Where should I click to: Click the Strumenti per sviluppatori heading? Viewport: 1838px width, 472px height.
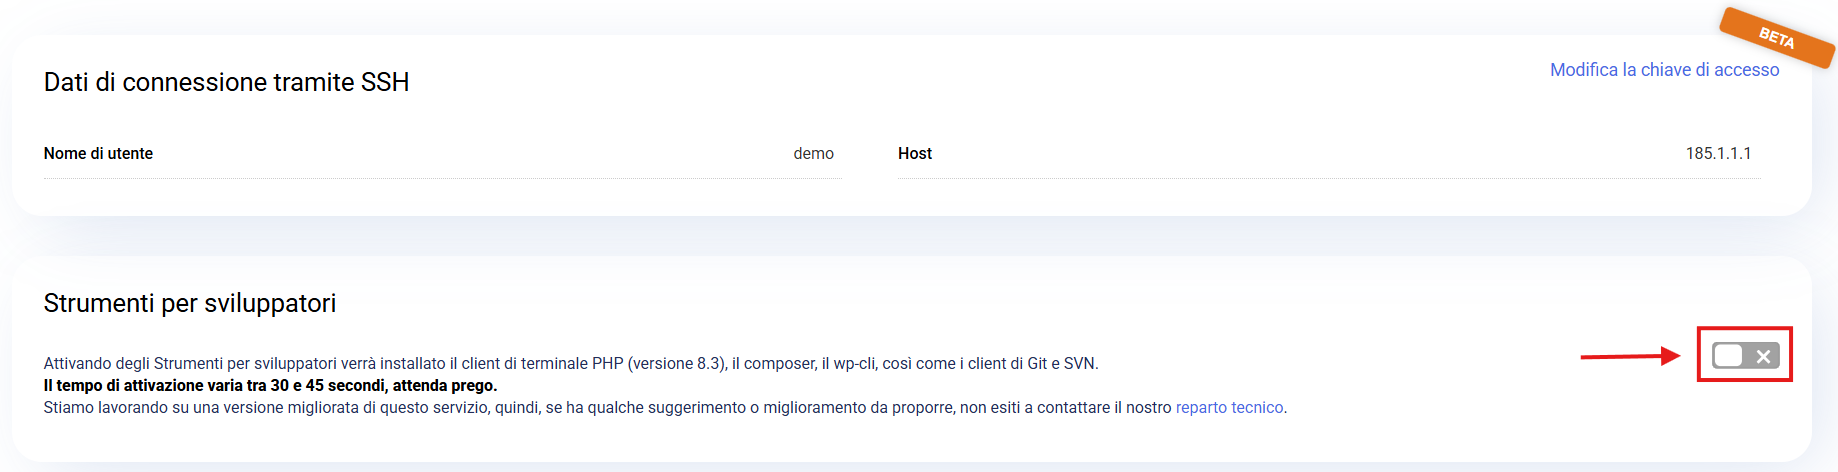[190, 303]
